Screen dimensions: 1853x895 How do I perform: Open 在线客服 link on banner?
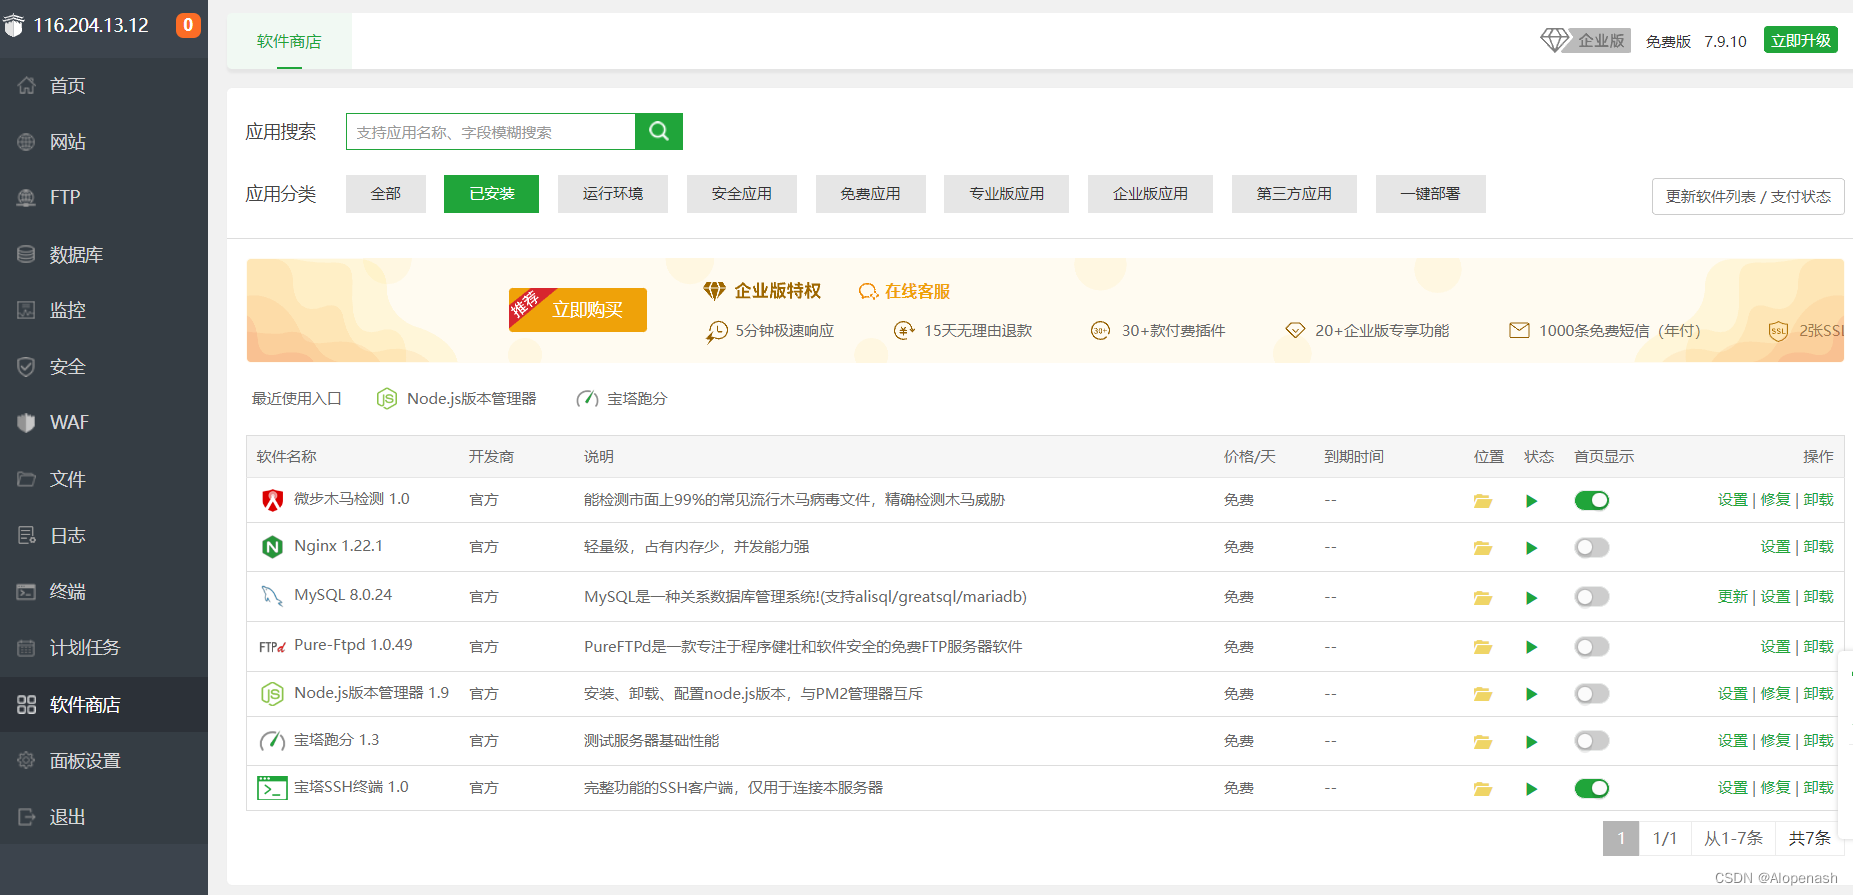click(904, 291)
